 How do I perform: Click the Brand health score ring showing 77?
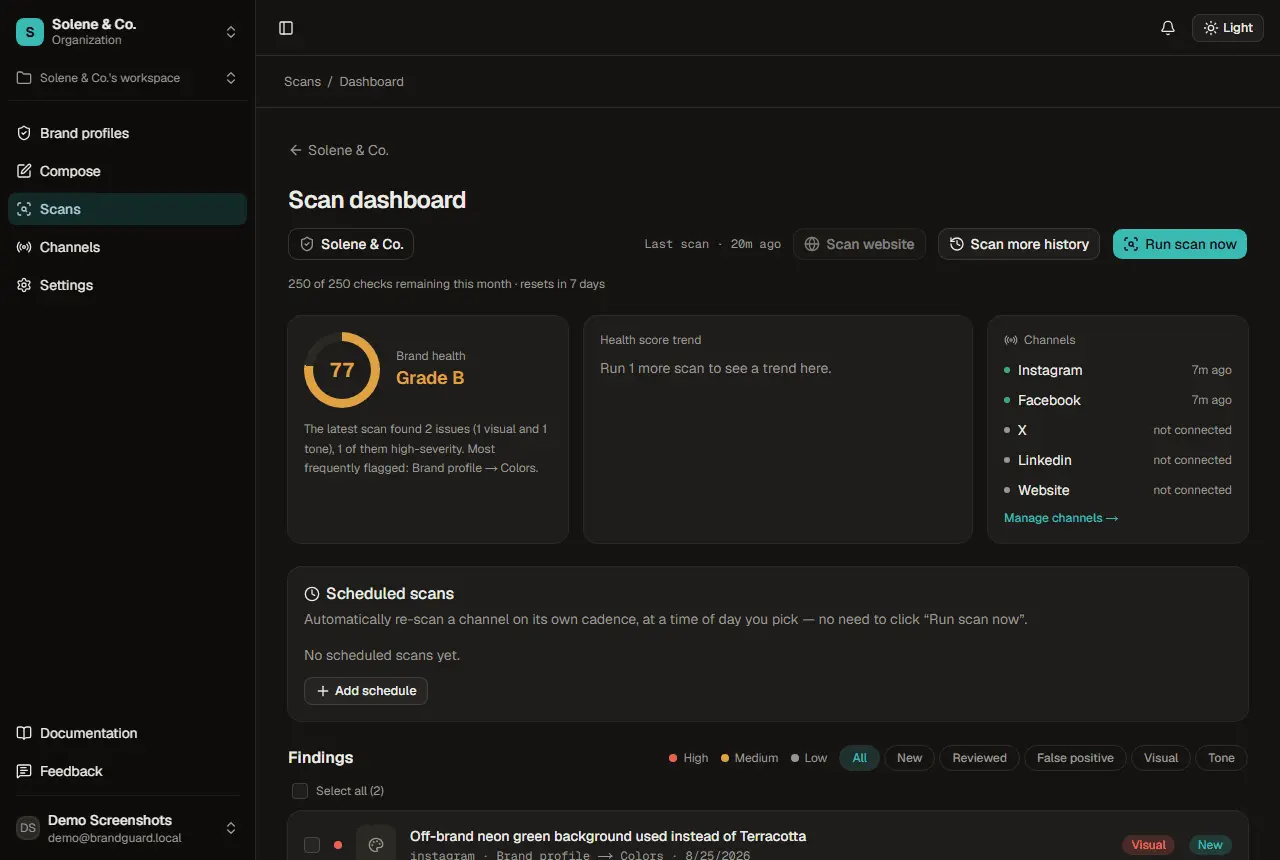[x=342, y=370]
